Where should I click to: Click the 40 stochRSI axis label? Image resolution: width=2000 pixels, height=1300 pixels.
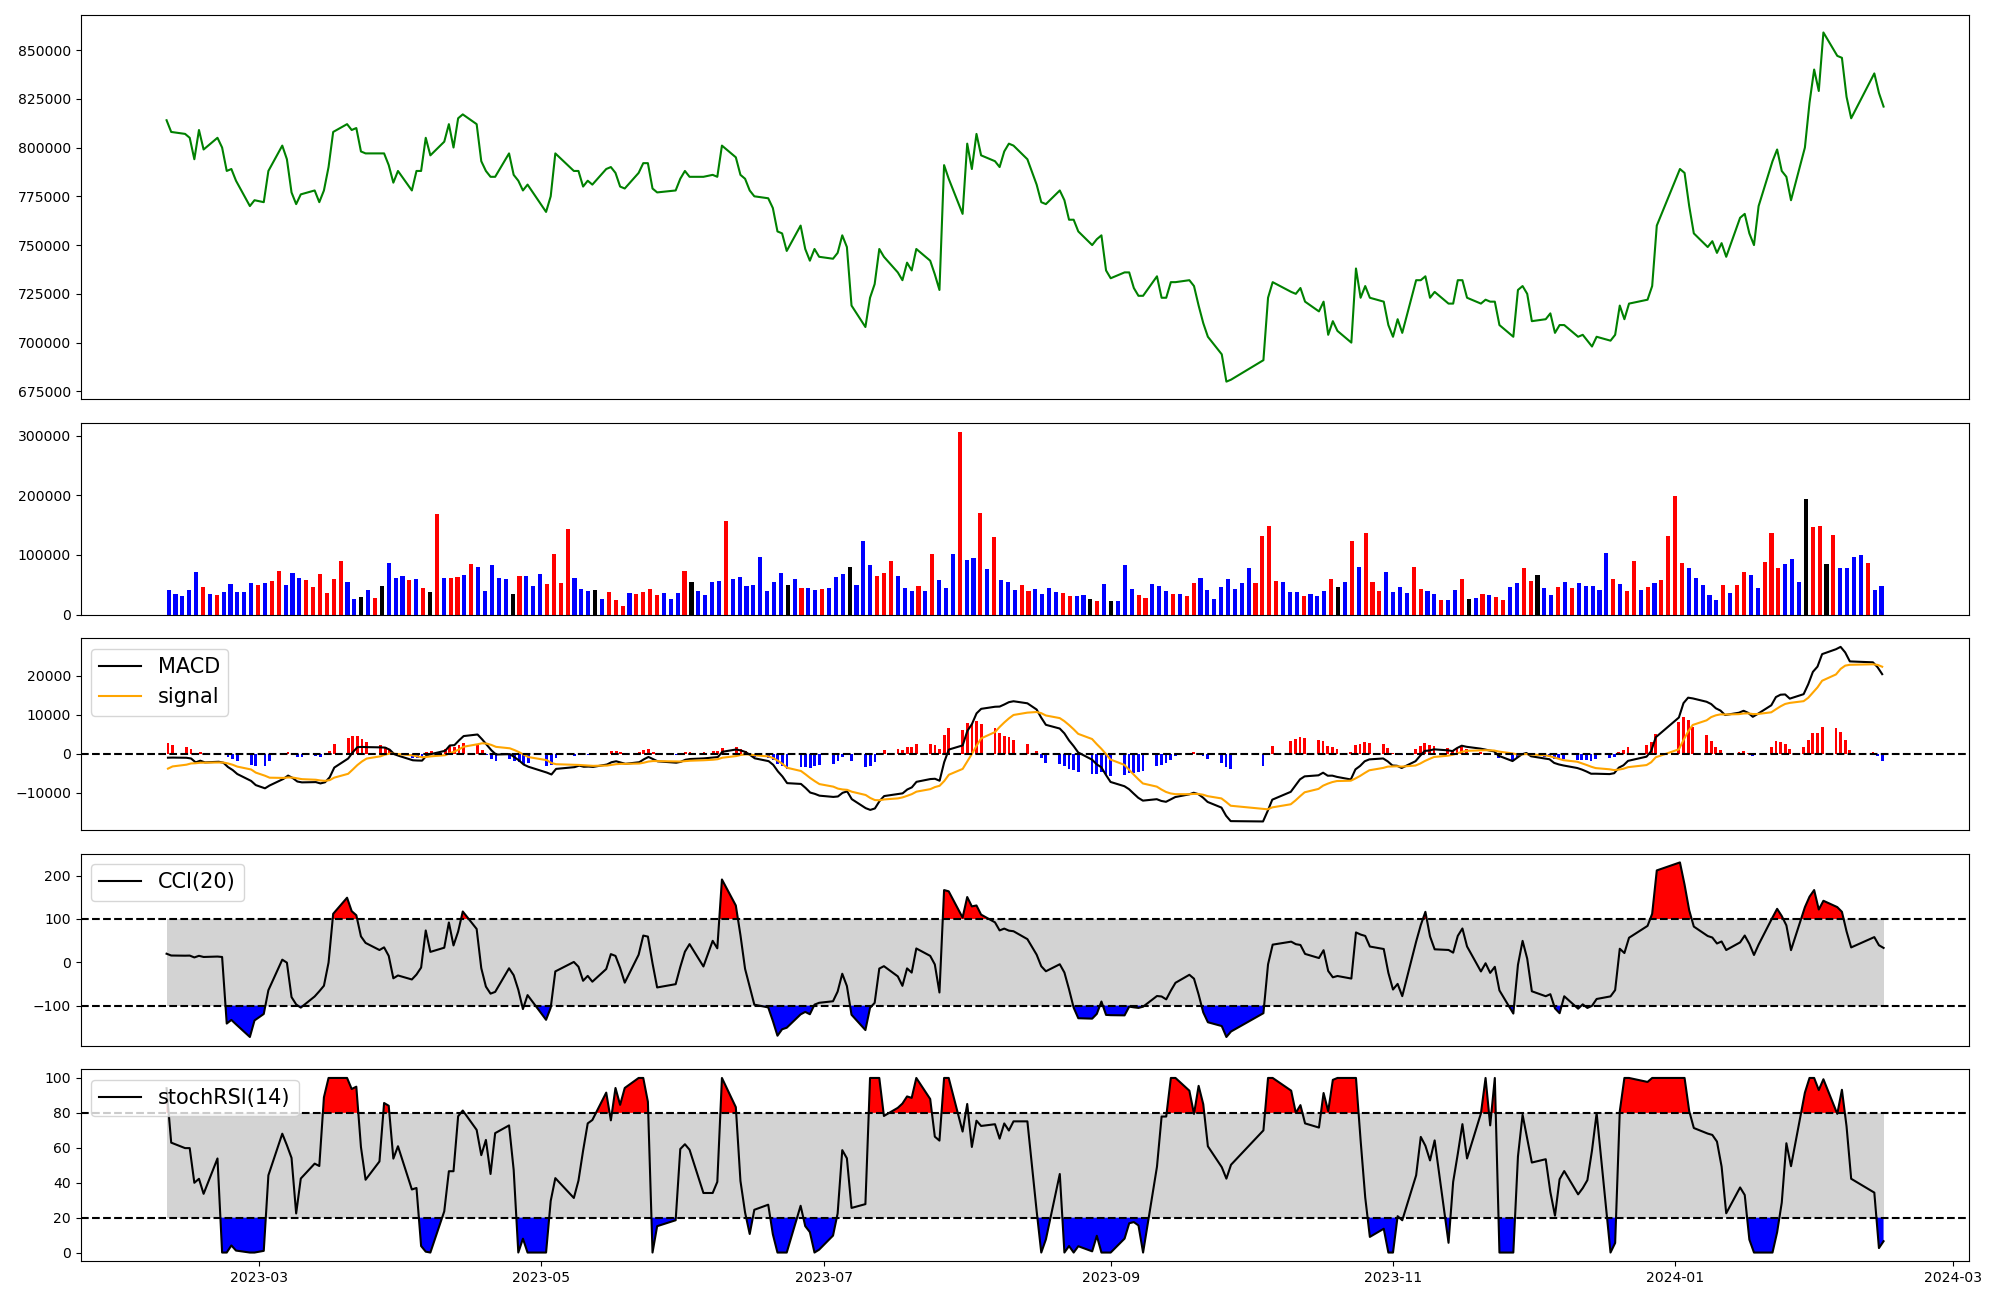[63, 1183]
